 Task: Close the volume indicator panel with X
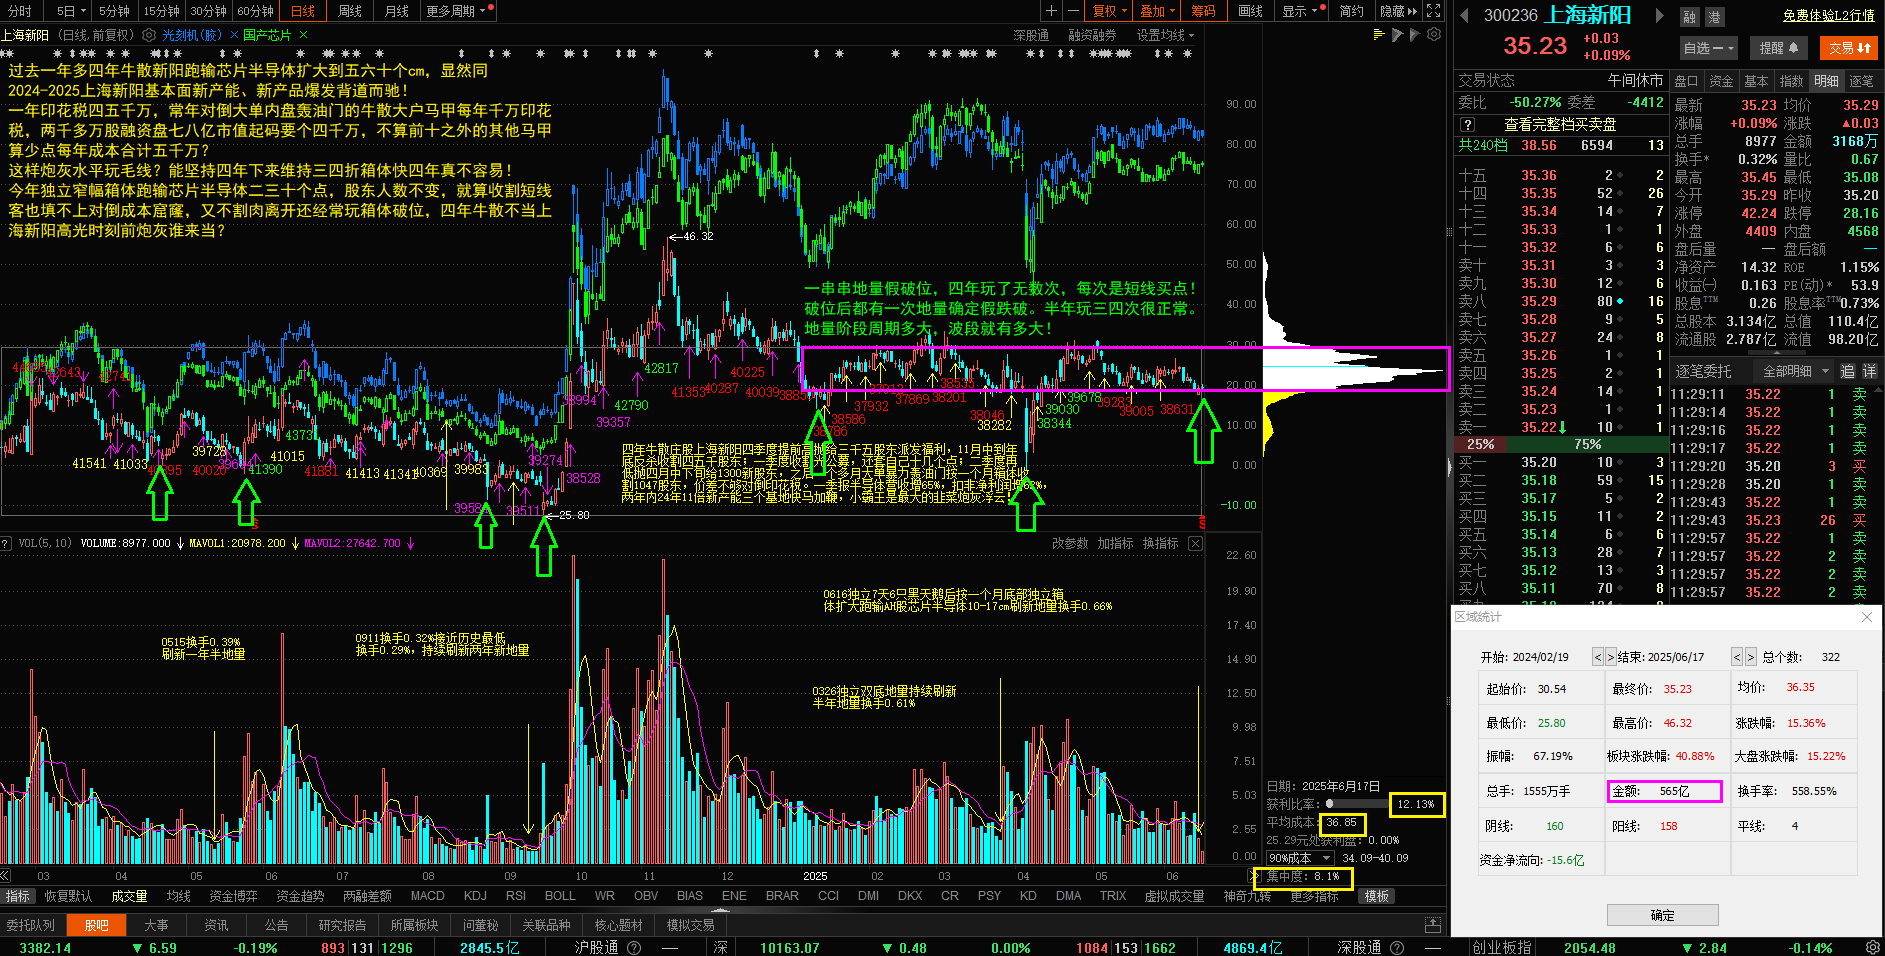[x=1195, y=543]
